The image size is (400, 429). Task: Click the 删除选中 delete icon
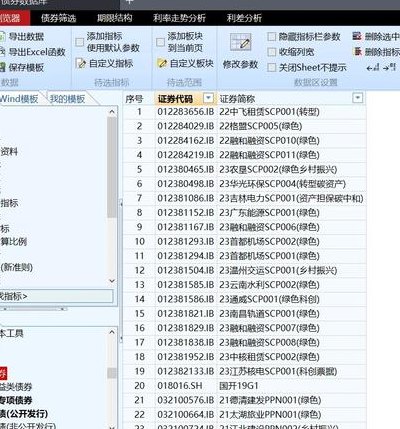pos(357,36)
